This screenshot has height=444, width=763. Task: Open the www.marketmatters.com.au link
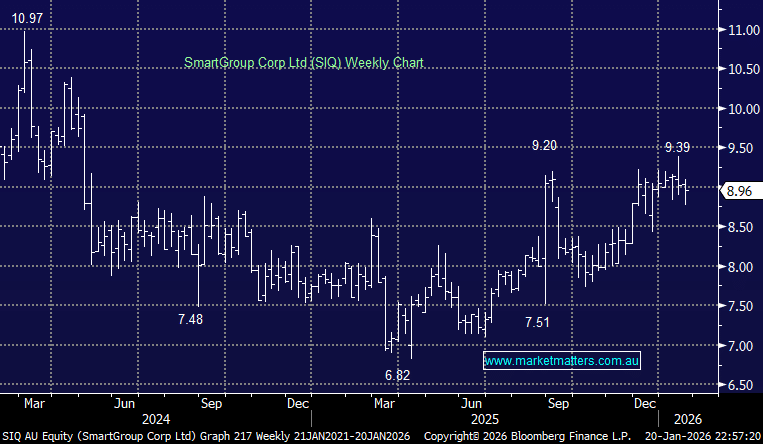[562, 360]
